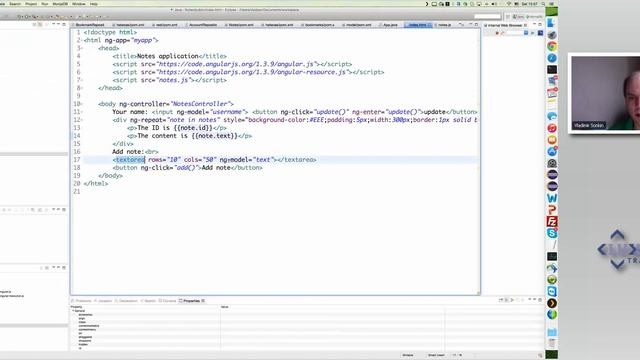Image resolution: width=640 pixels, height=360 pixels.
Task: Click the 'Smart Insert' status bar entry
Action: (436, 355)
